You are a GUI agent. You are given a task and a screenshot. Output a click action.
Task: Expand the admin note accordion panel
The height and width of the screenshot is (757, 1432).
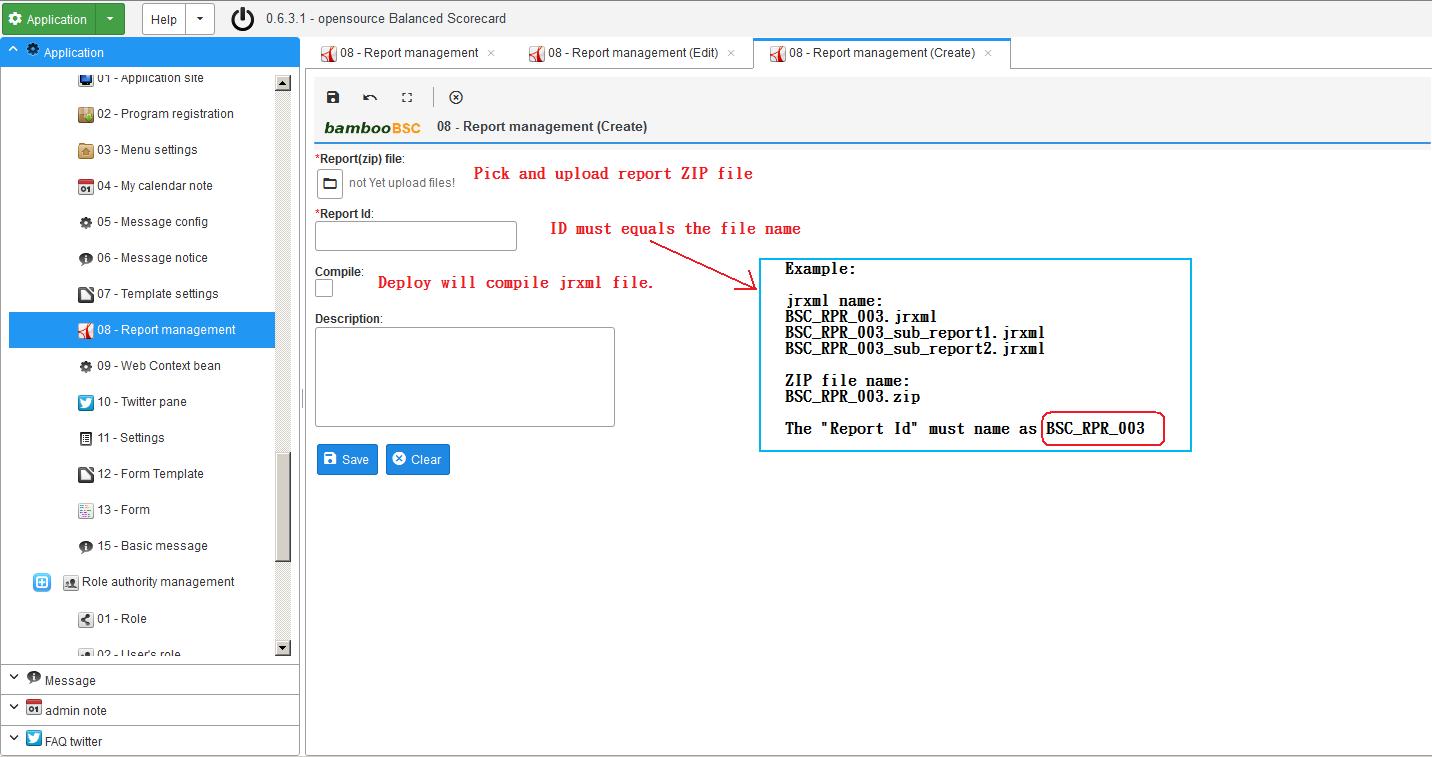point(150,710)
